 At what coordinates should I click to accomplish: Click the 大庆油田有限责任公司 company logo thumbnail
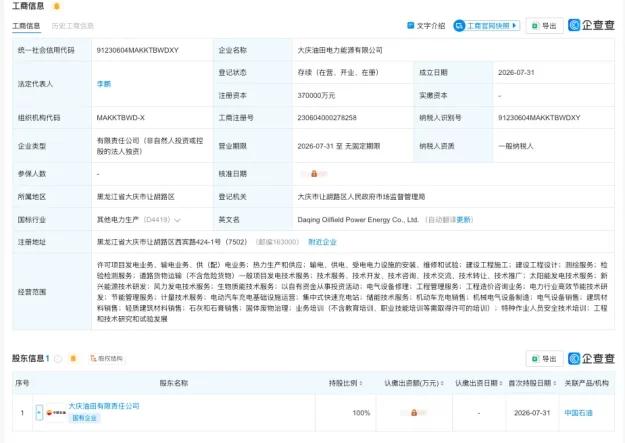click(x=56, y=413)
